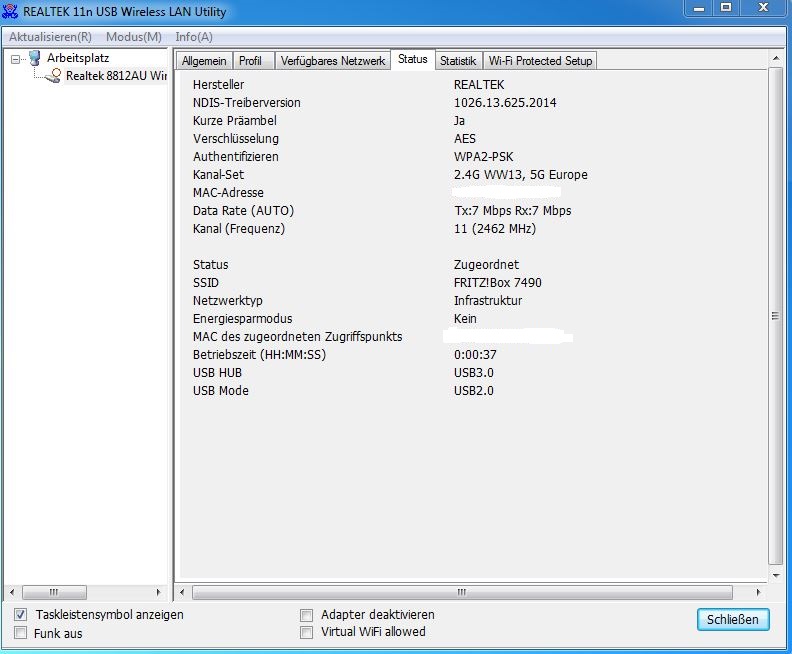Screen dimensions: 792x654
Task: Click the MAC-Adresse label
Action: pyautogui.click(x=228, y=192)
